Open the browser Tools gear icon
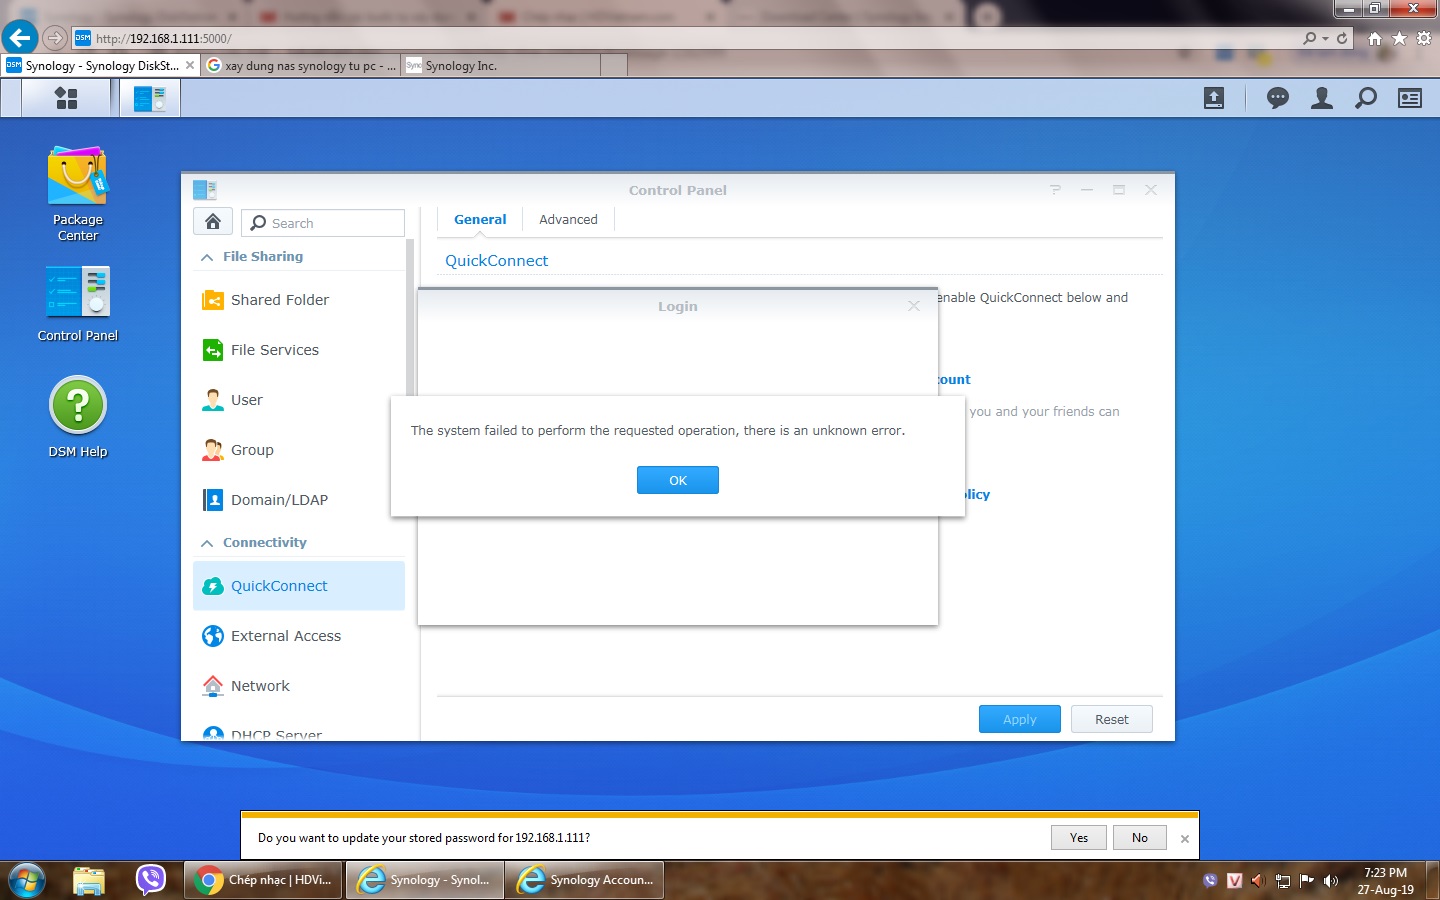 1424,38
